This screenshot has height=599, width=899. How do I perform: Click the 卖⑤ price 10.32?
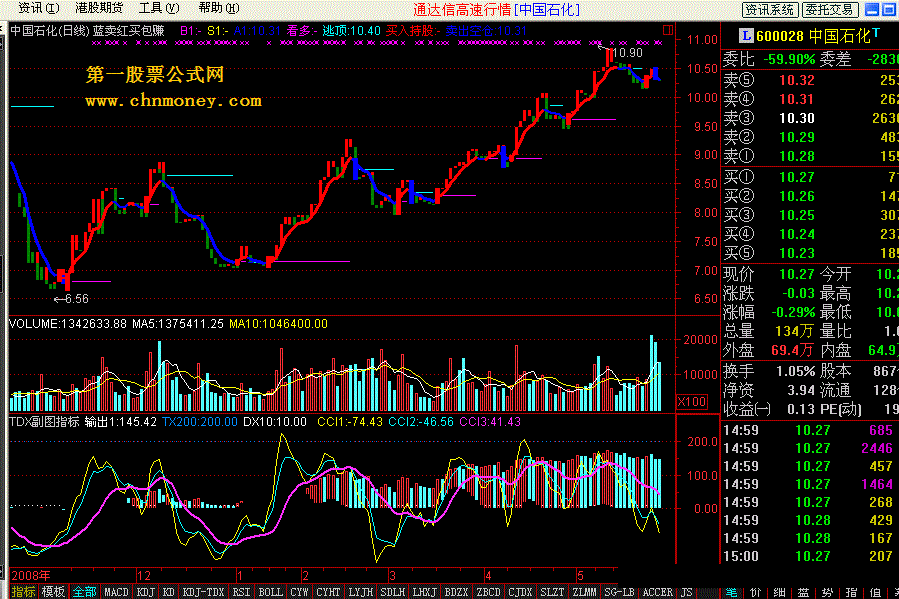[796, 80]
